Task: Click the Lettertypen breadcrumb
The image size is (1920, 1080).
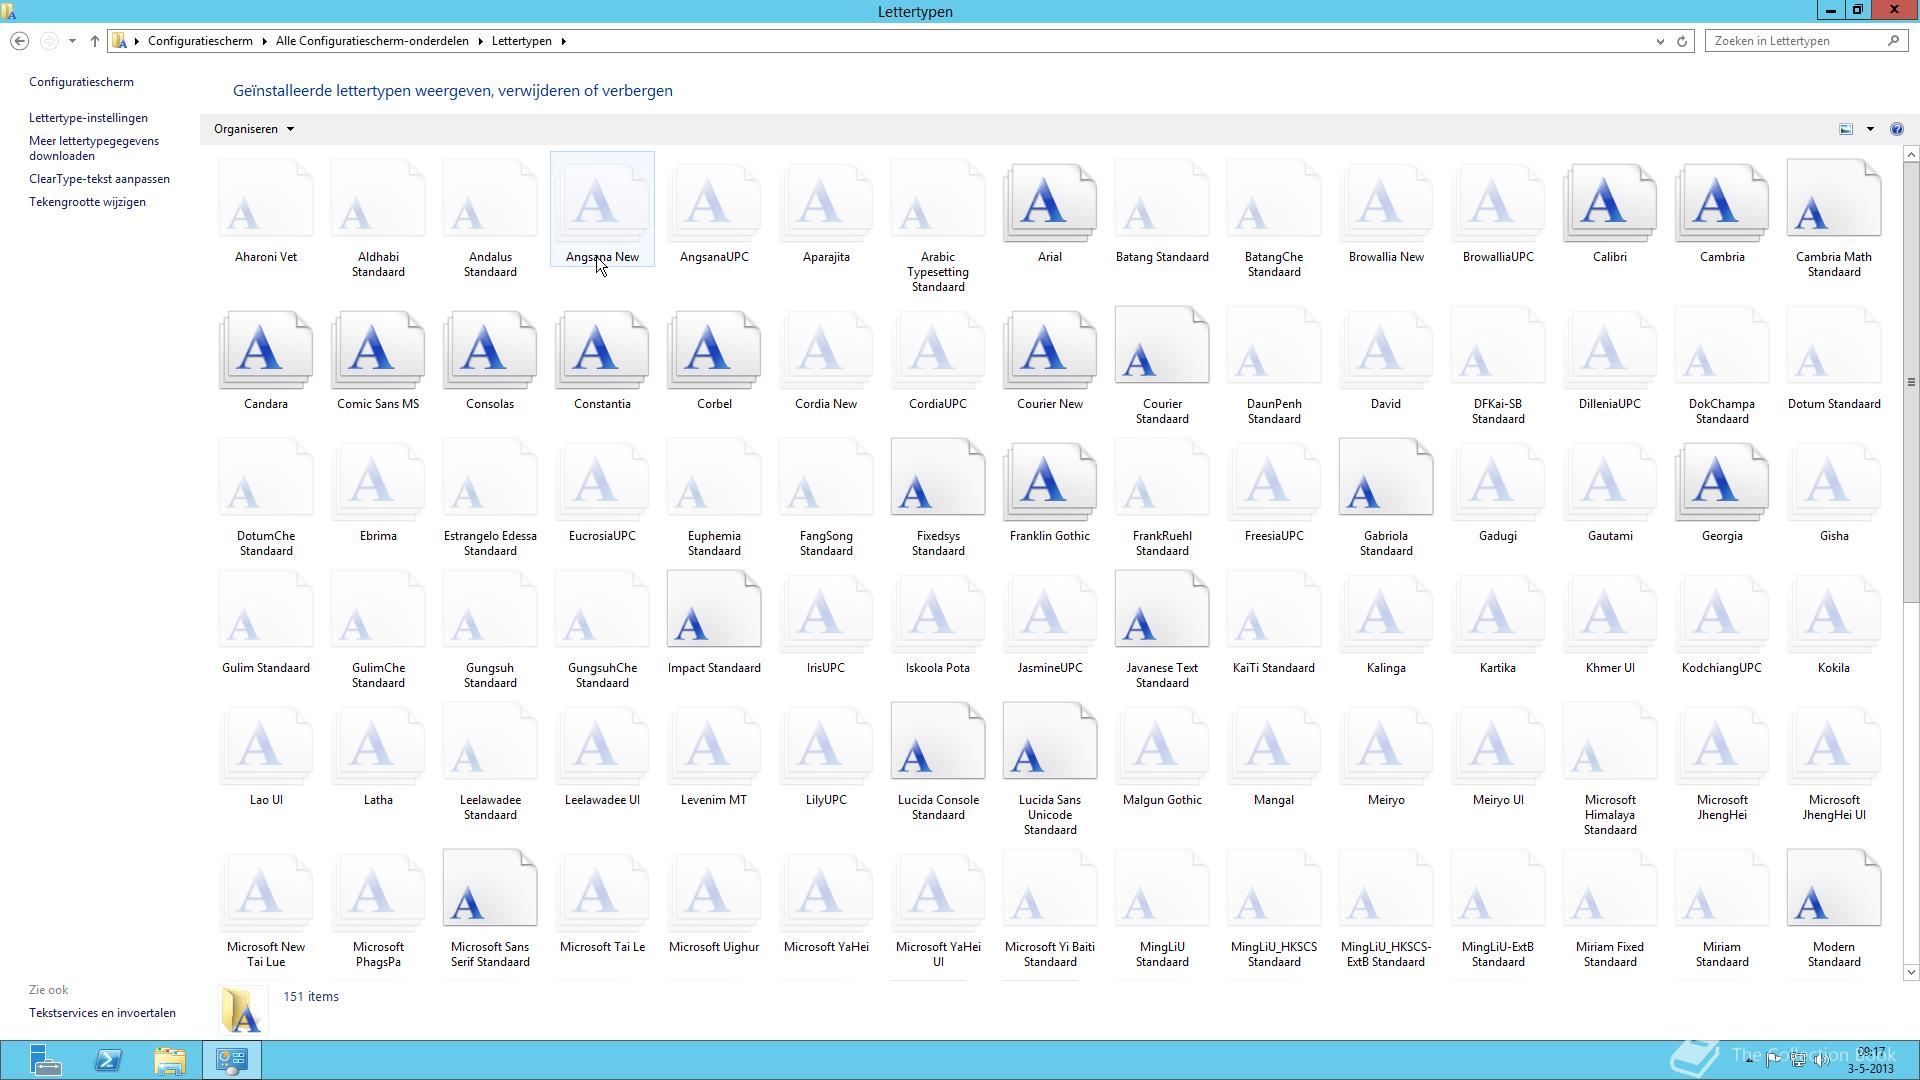Action: point(521,41)
